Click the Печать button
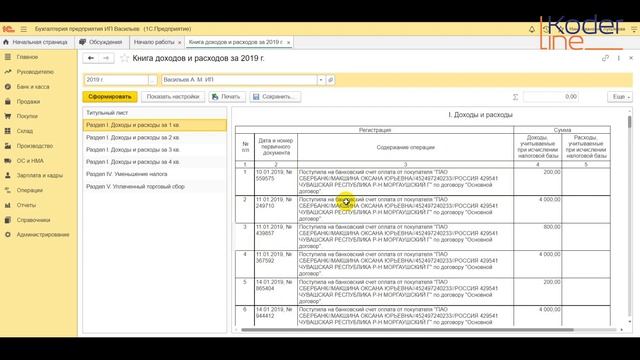The width and height of the screenshot is (640, 360). point(227,97)
